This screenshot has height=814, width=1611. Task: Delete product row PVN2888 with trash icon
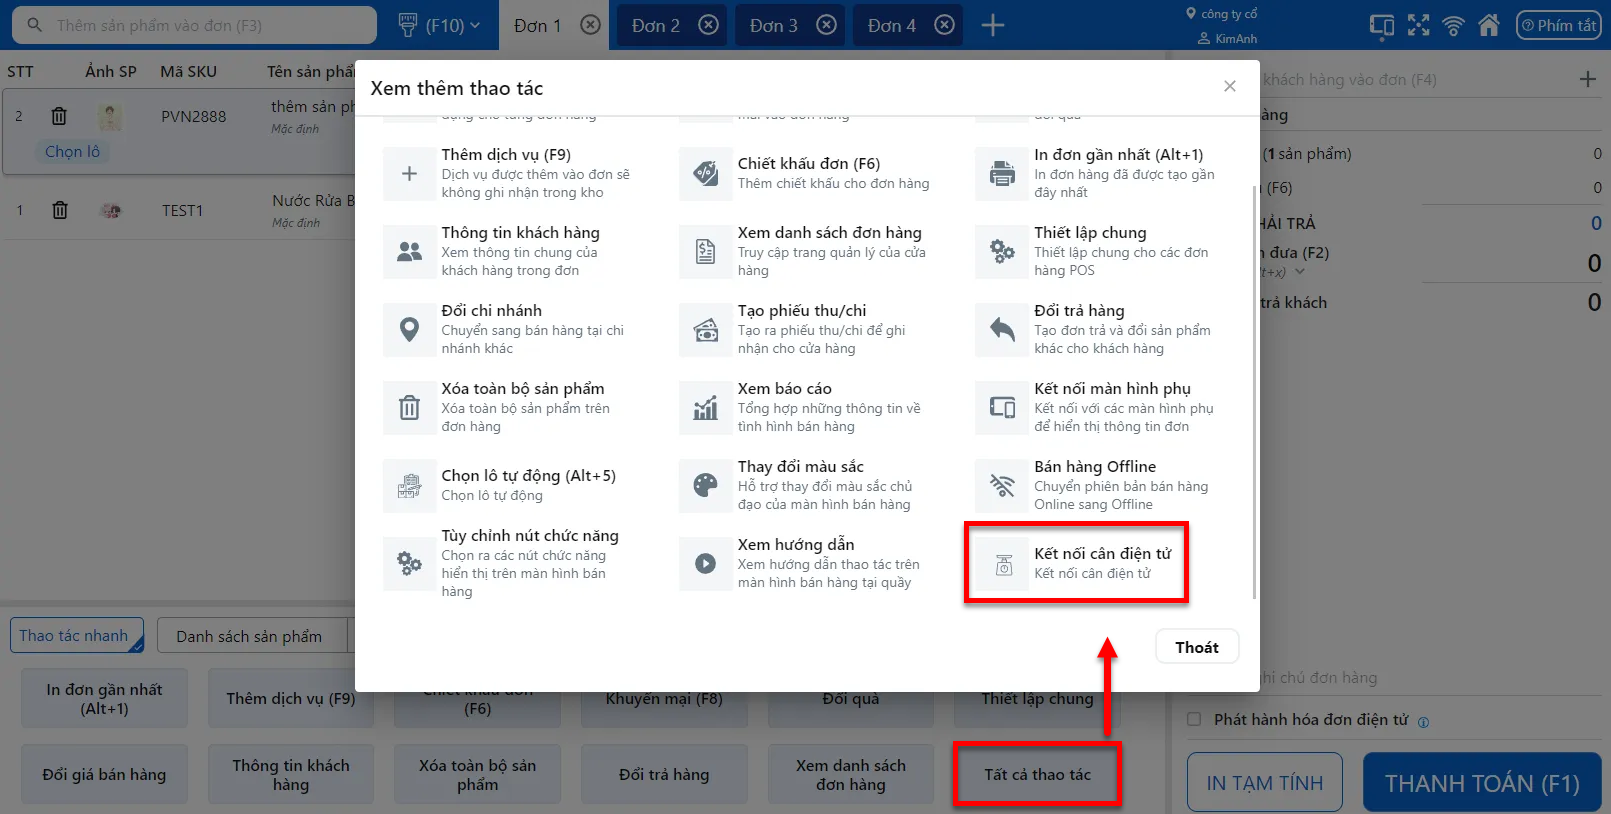pyautogui.click(x=59, y=116)
